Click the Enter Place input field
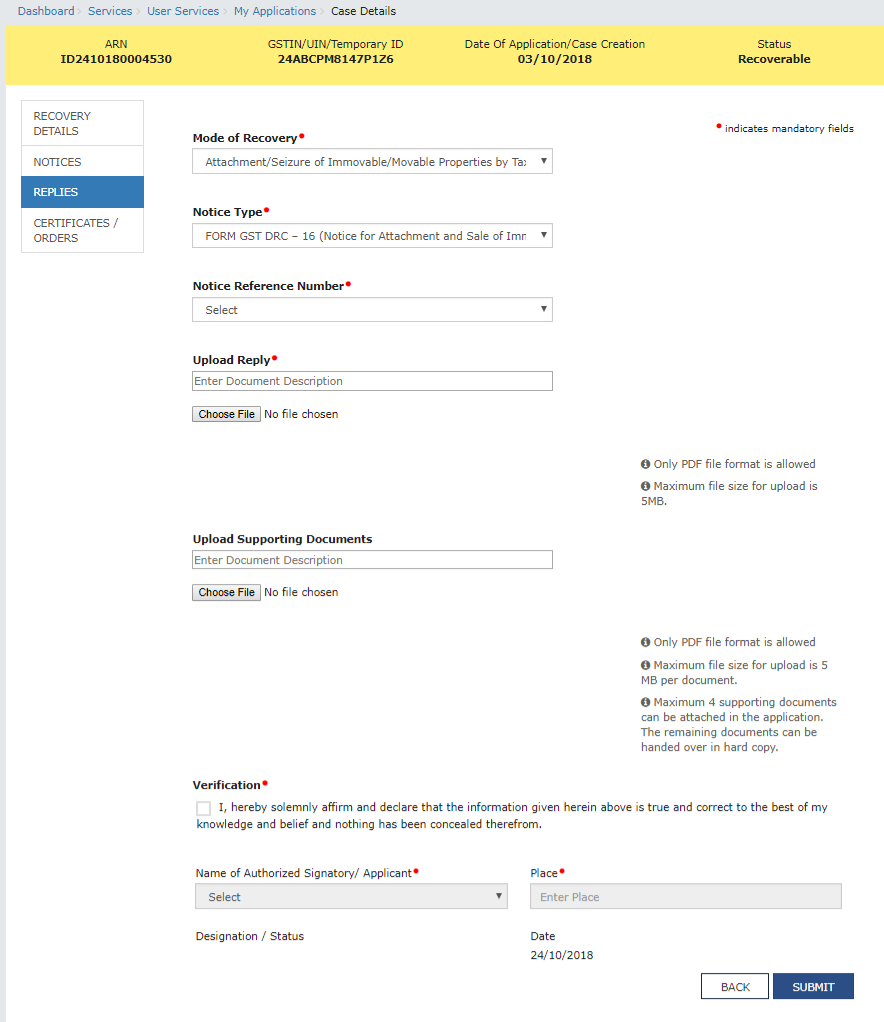 (x=685, y=896)
